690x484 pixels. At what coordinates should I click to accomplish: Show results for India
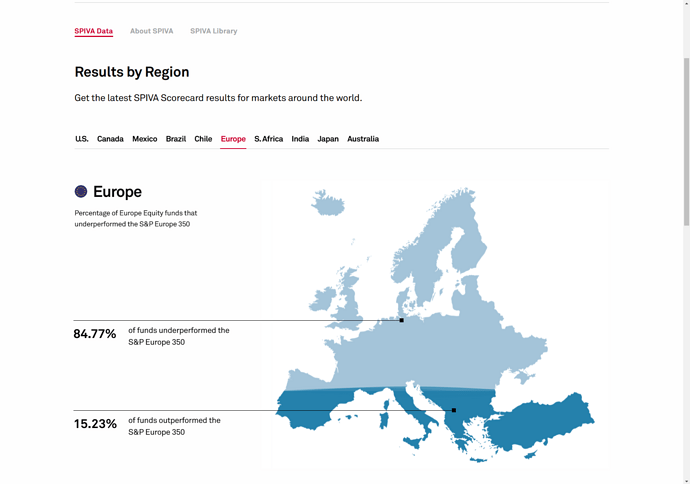coord(300,139)
